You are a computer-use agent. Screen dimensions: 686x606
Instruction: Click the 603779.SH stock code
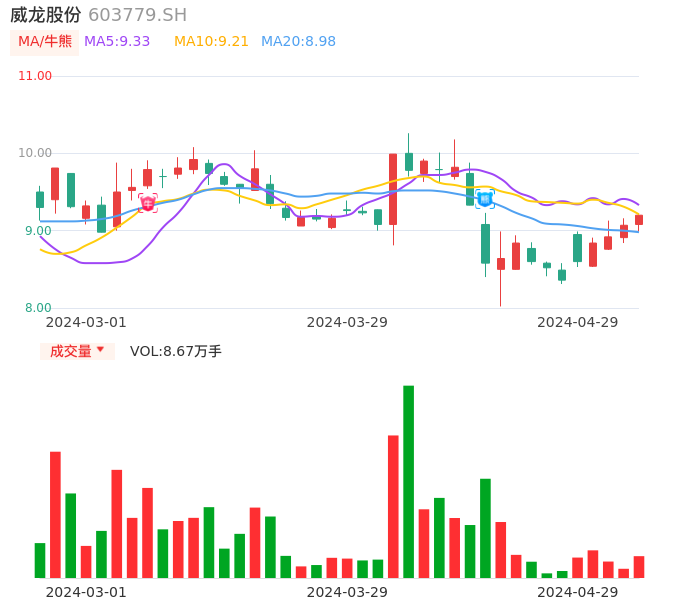pos(137,15)
